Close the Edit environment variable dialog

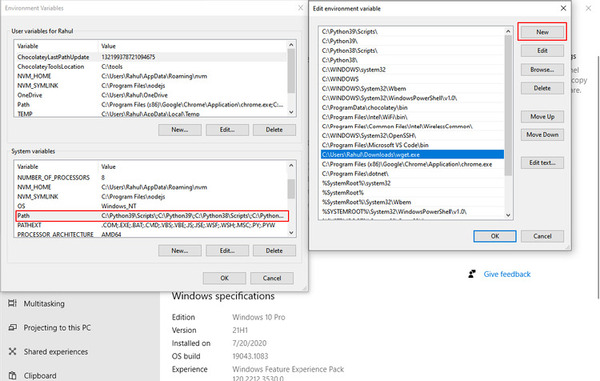tap(563, 8)
